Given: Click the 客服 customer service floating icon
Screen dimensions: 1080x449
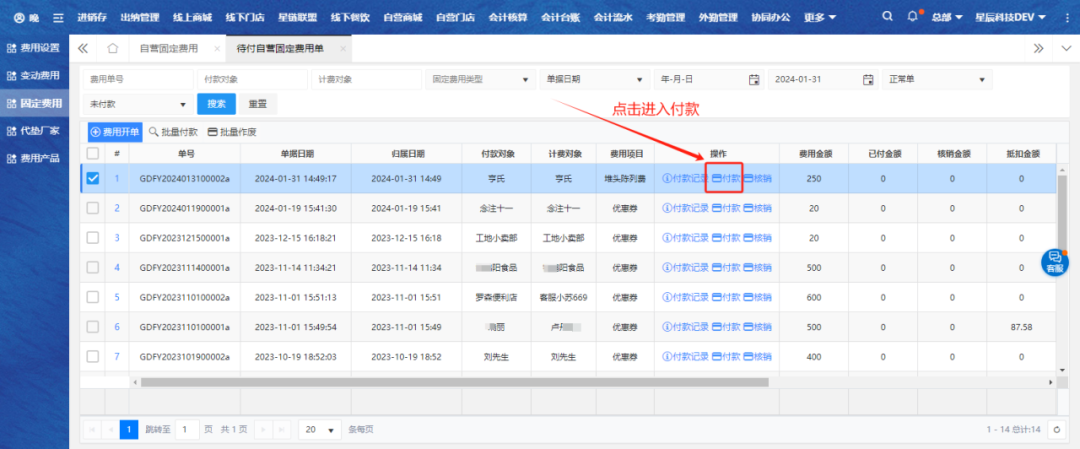Looking at the screenshot, I should click(1054, 261).
